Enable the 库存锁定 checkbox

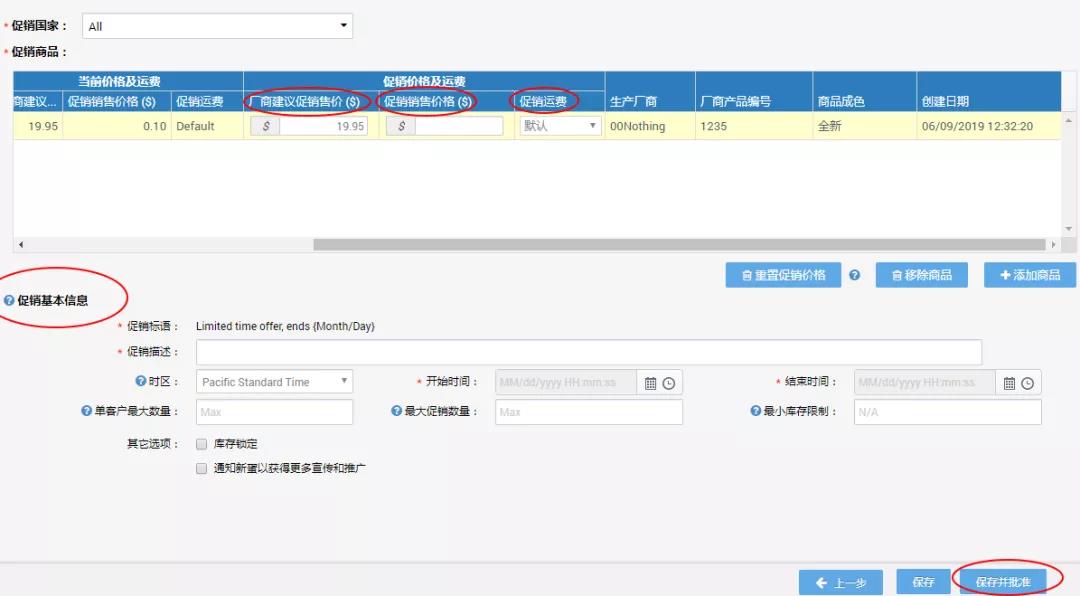(201, 444)
